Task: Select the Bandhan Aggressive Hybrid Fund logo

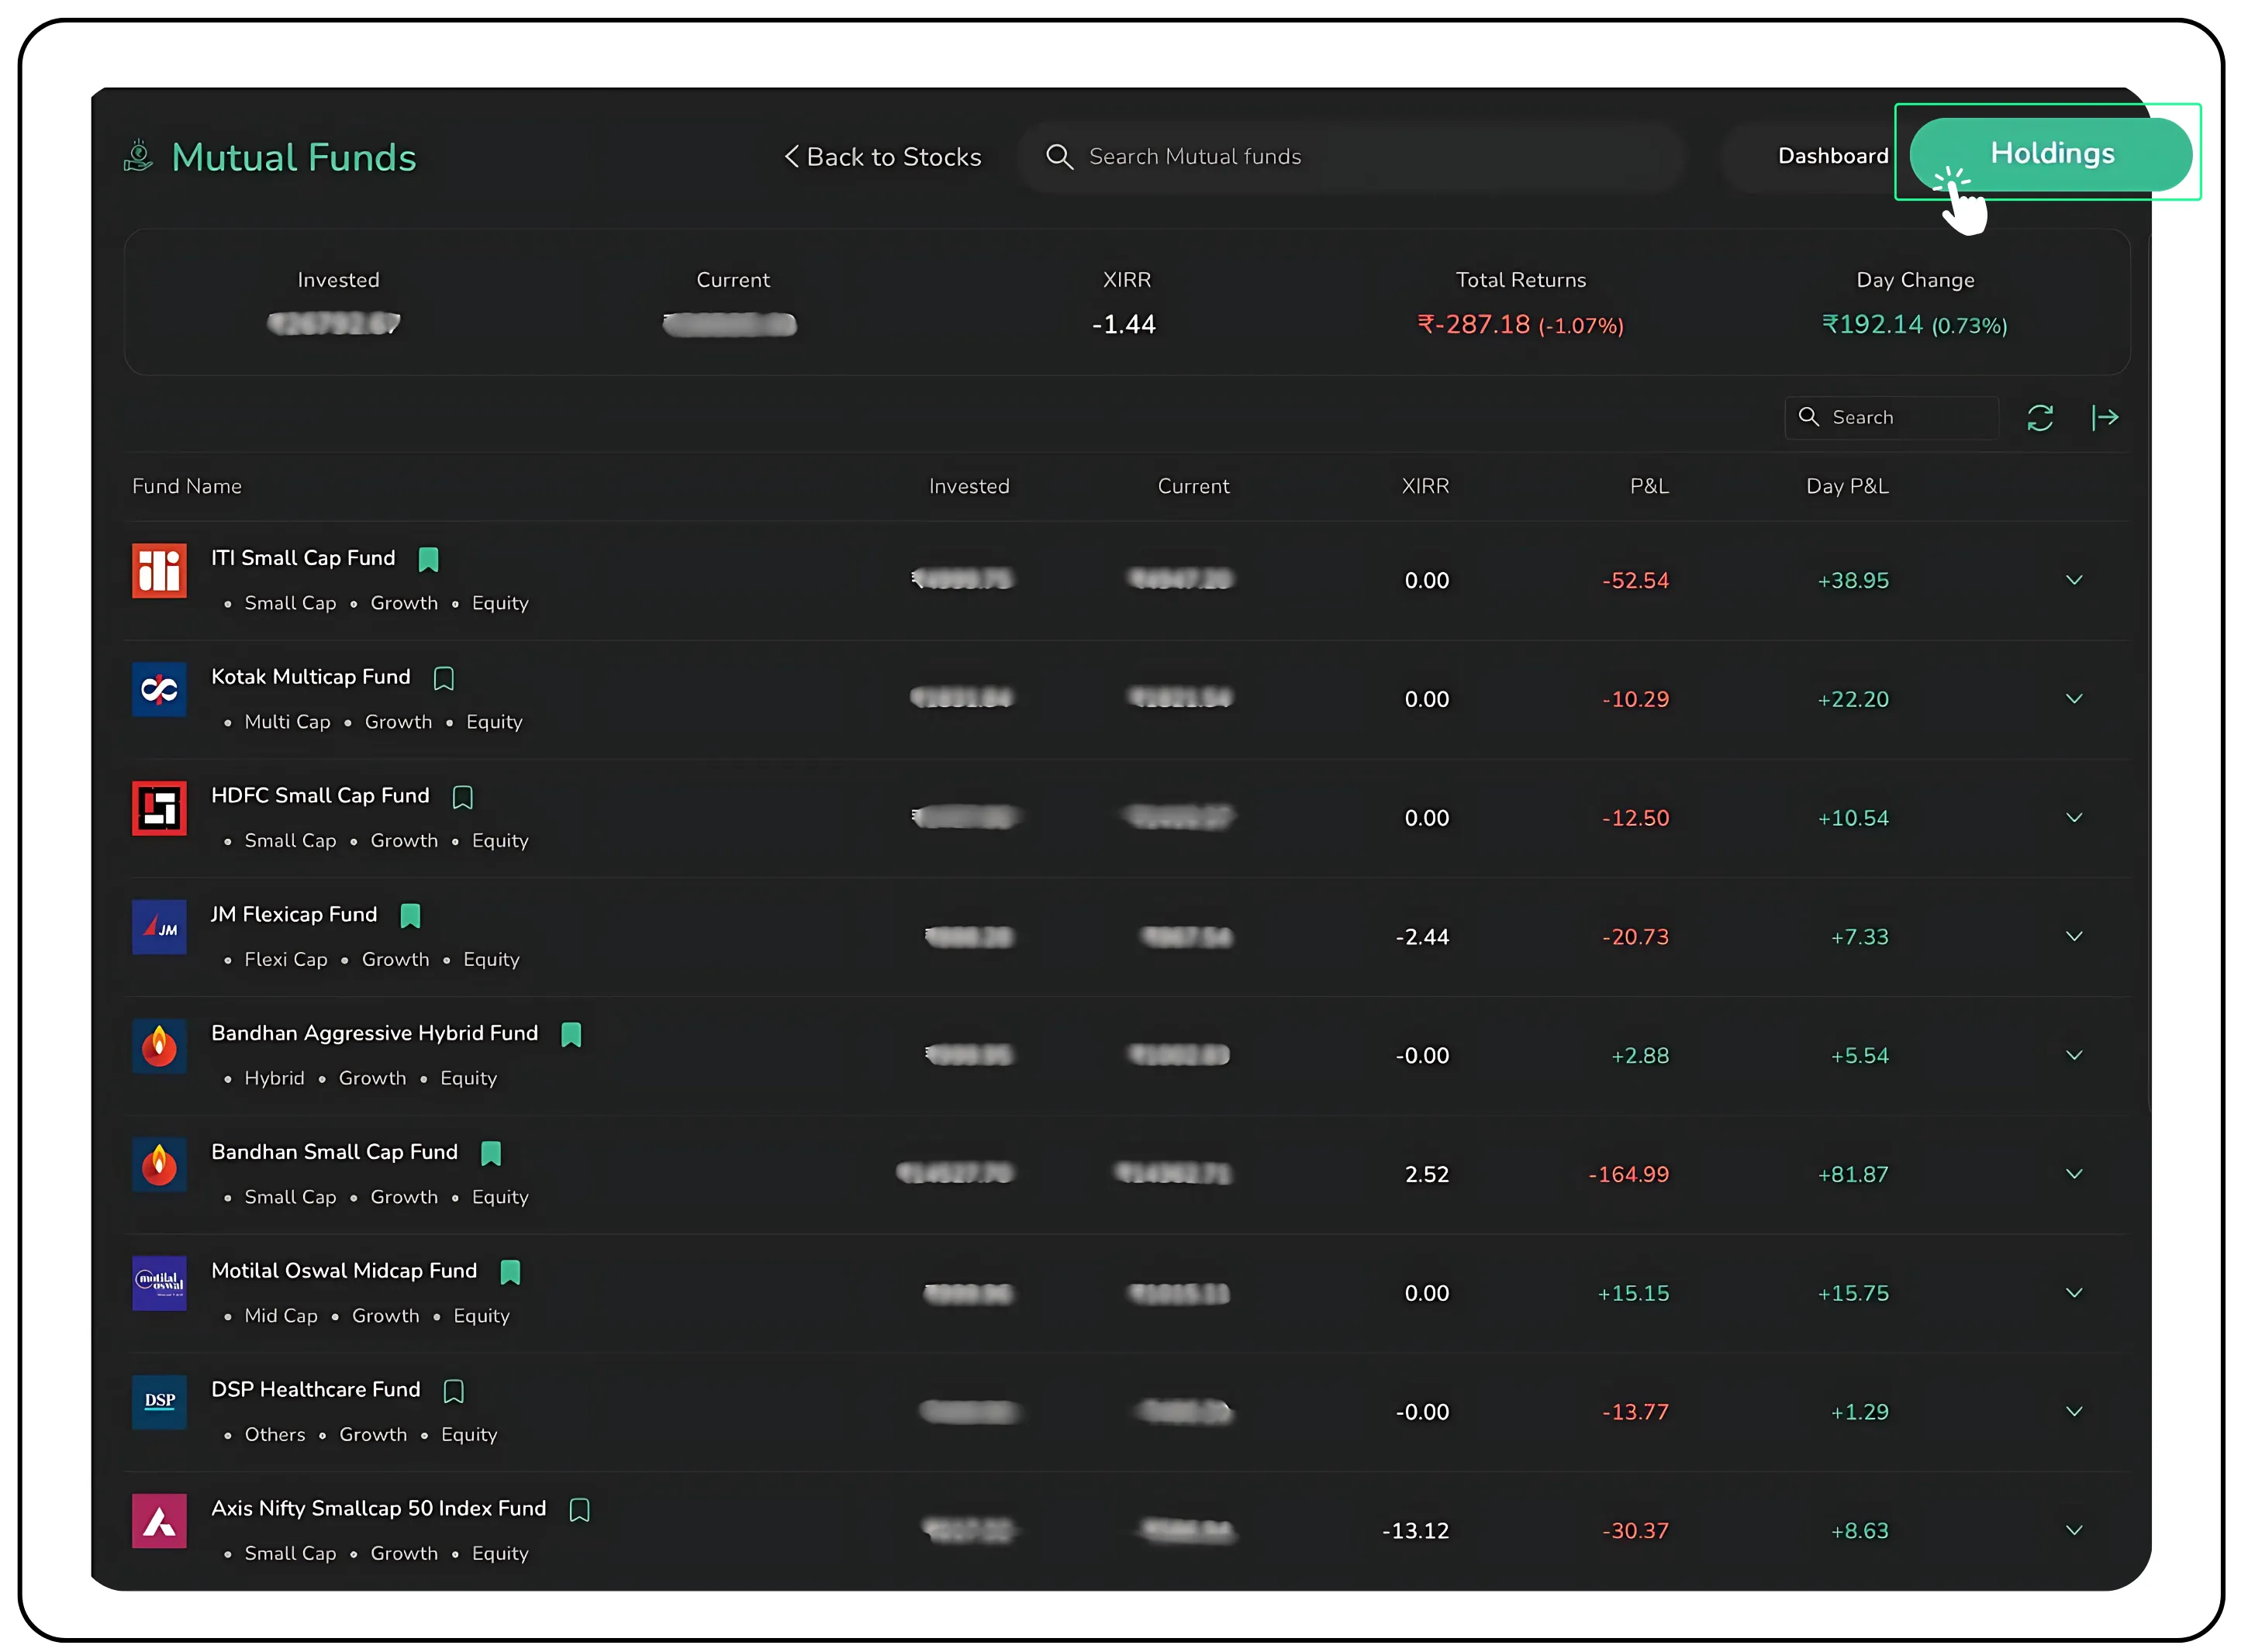Action: pos(159,1047)
